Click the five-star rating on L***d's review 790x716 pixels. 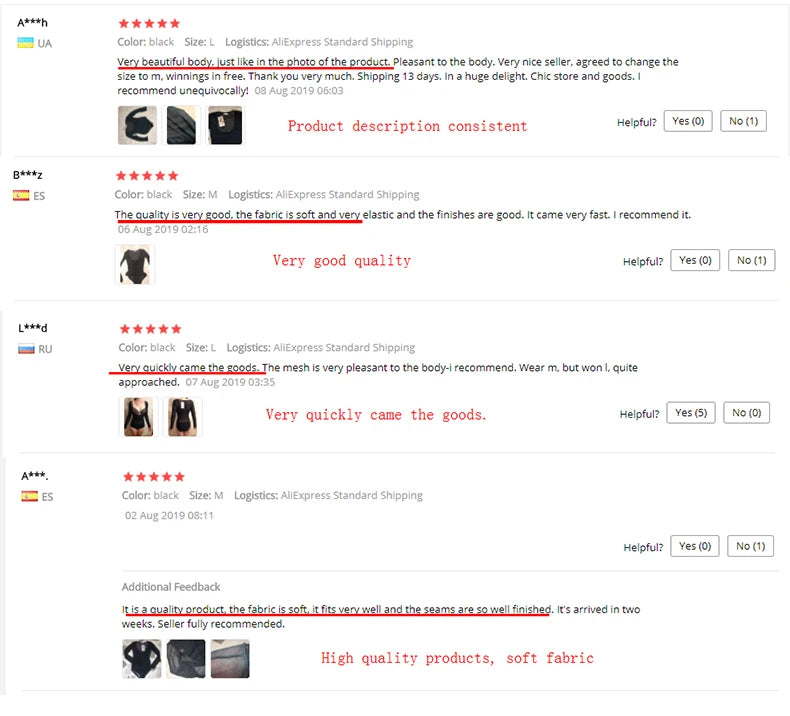pyautogui.click(x=150, y=329)
